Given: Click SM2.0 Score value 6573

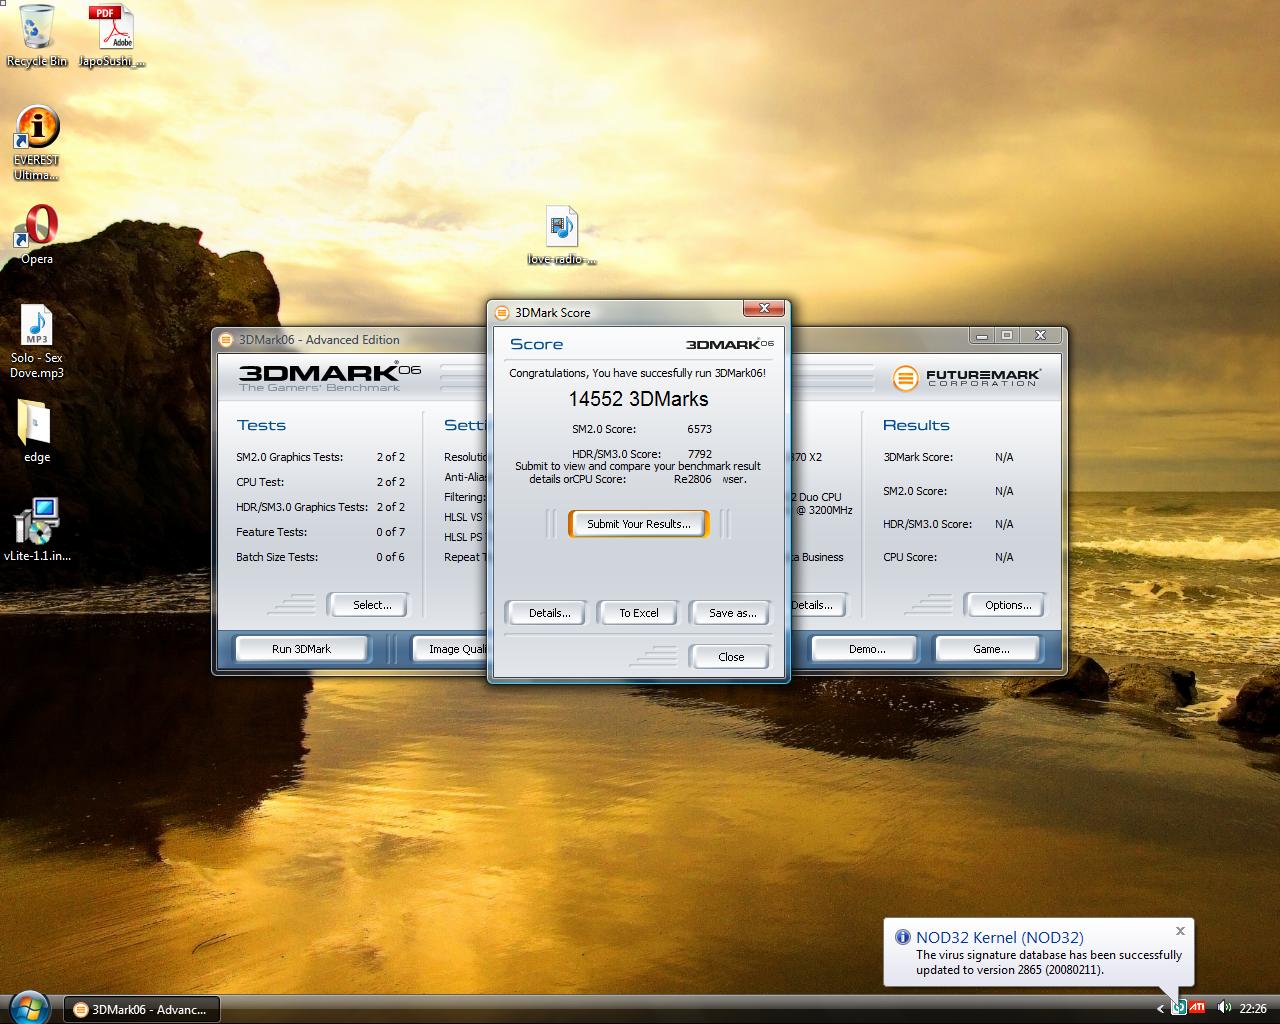Looking at the screenshot, I should [700, 429].
